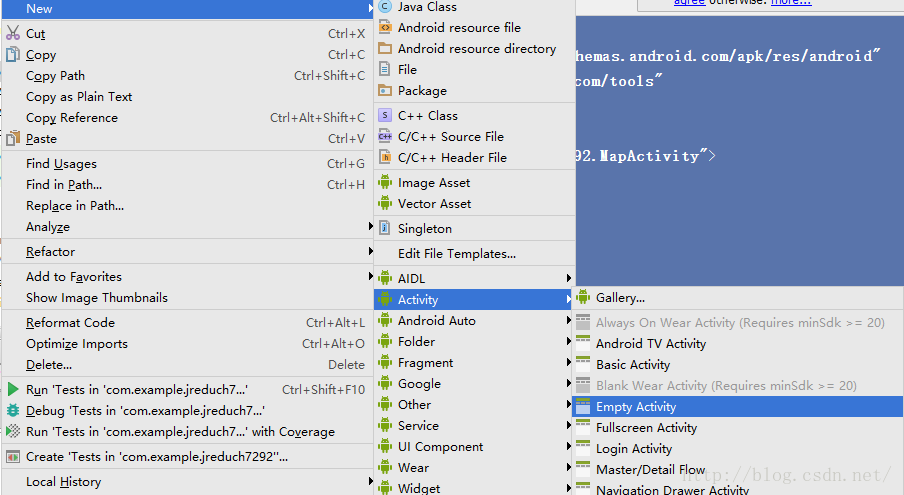The image size is (904, 495).
Task: Click the MapActivity text in editor
Action: 649,156
